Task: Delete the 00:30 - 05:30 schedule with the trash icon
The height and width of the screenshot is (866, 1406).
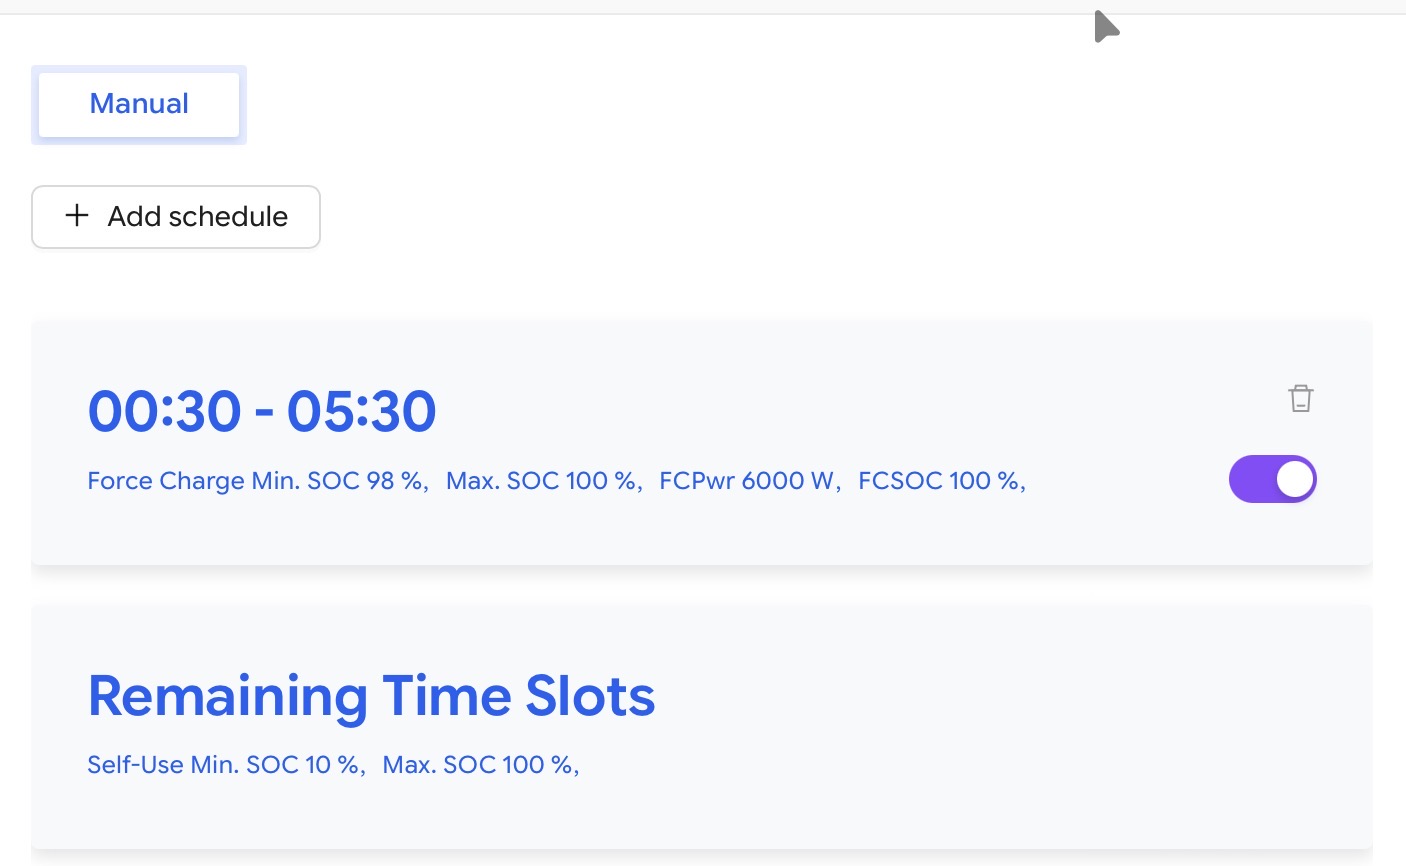Action: 1300,398
